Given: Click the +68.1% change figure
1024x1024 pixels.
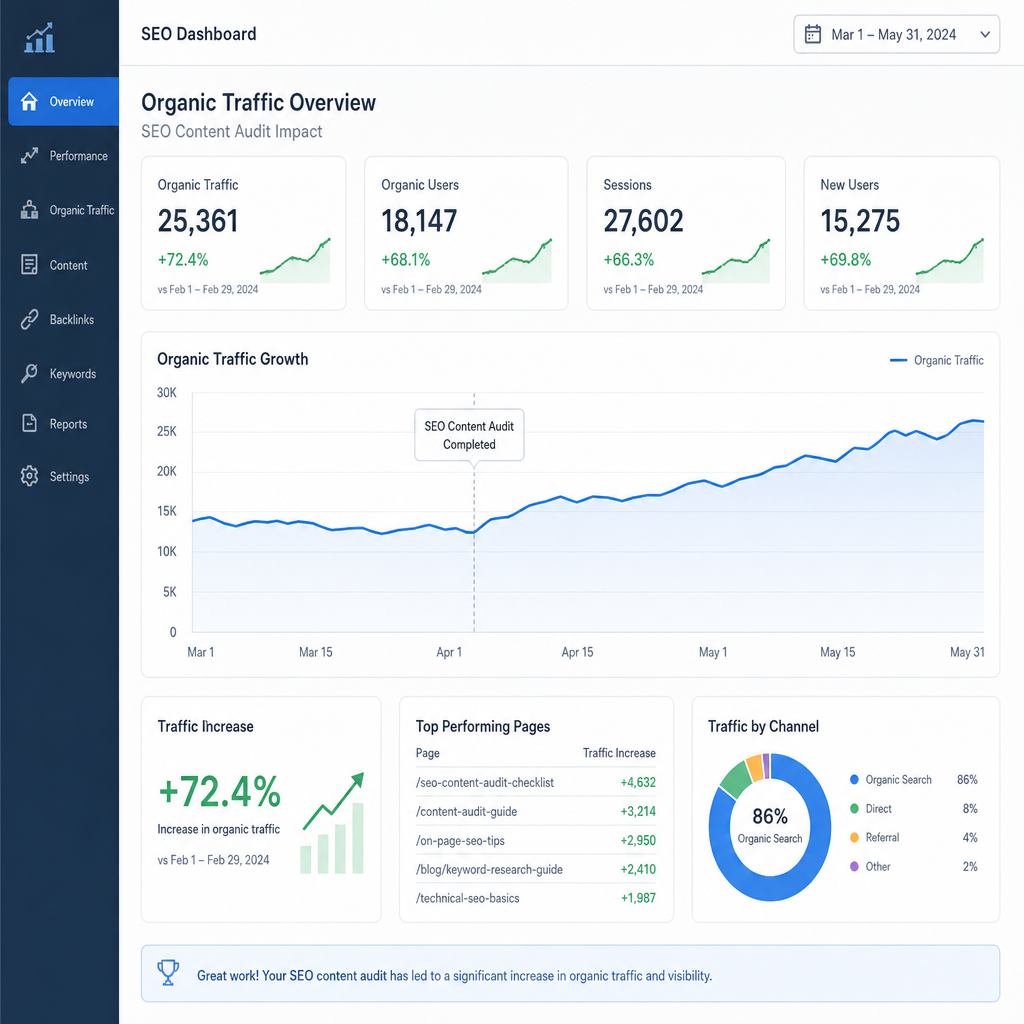Looking at the screenshot, I should pos(406,260).
